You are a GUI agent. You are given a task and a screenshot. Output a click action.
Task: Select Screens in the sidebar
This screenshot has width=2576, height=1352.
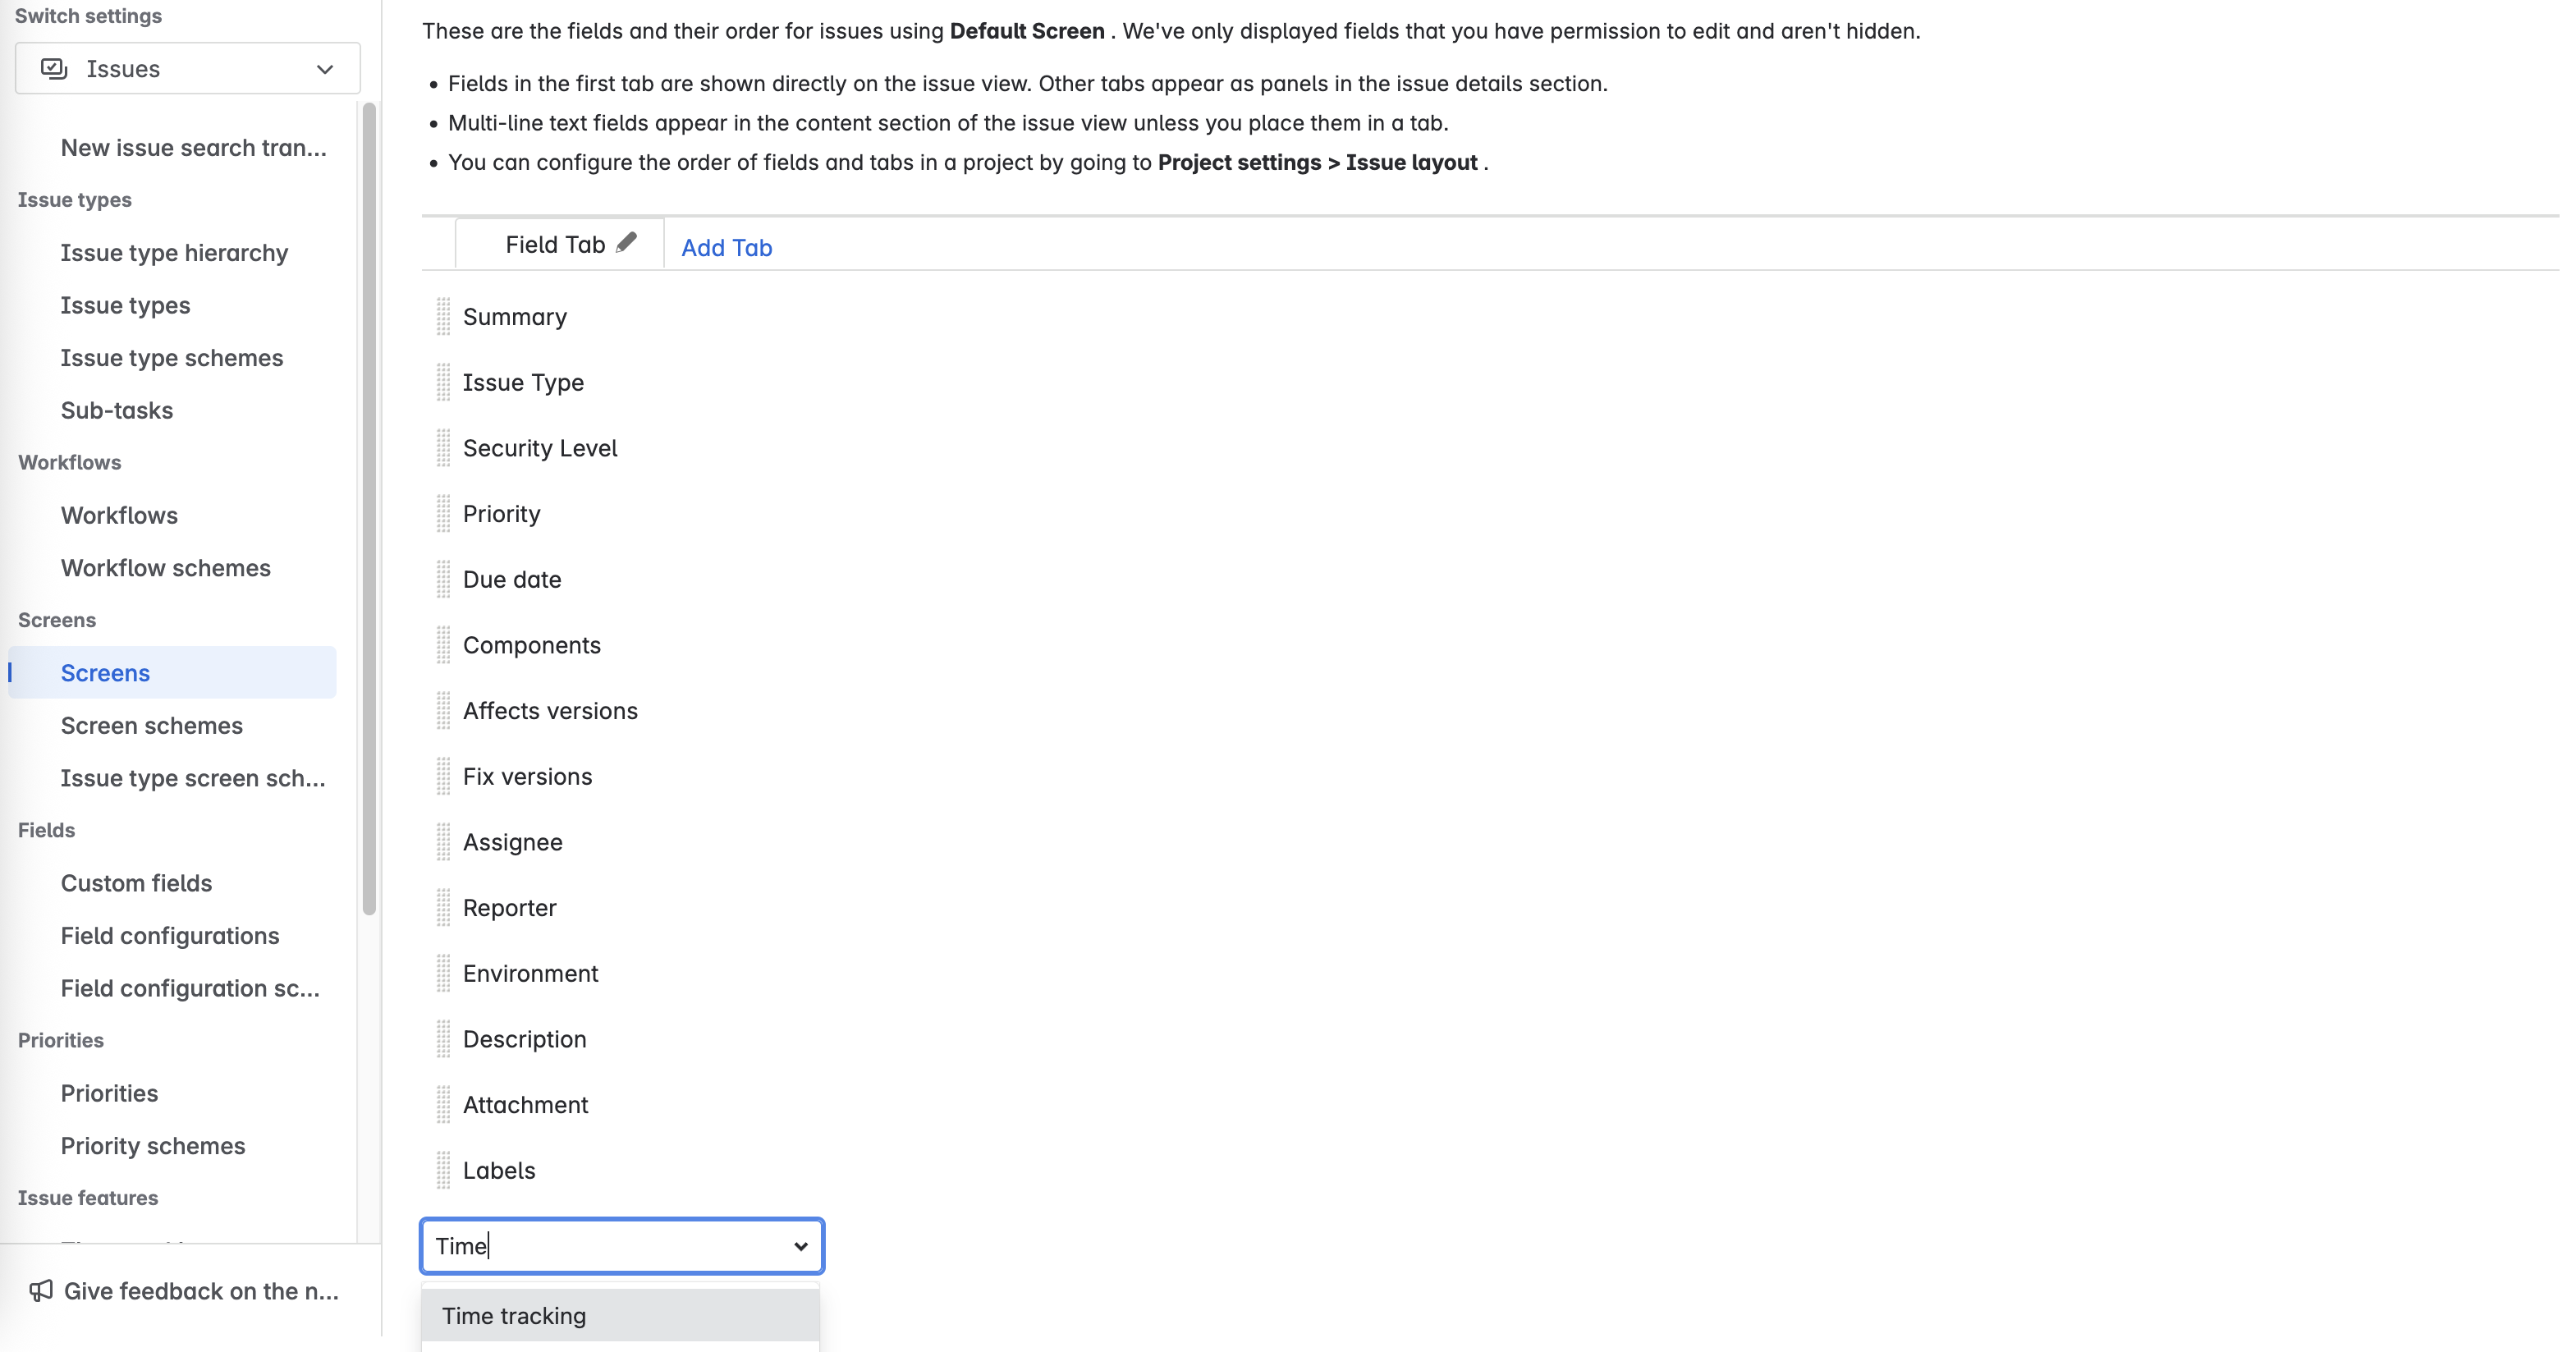[x=104, y=672]
